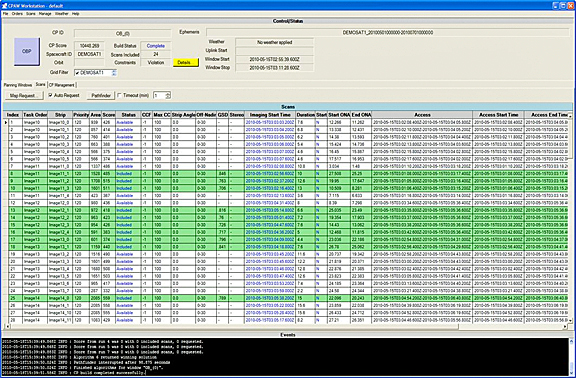Sort by the Max CC column header
Screen dimensions: 576x378
(x=162, y=115)
